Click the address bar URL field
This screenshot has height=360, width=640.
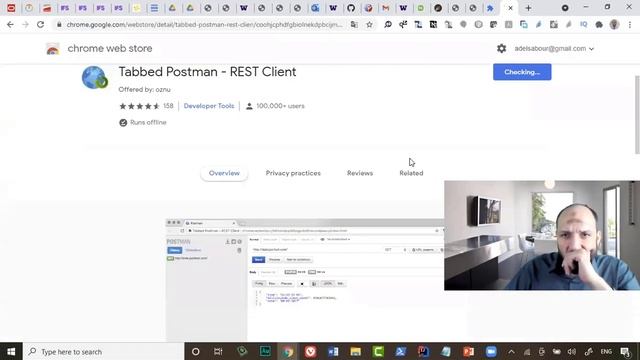204,24
